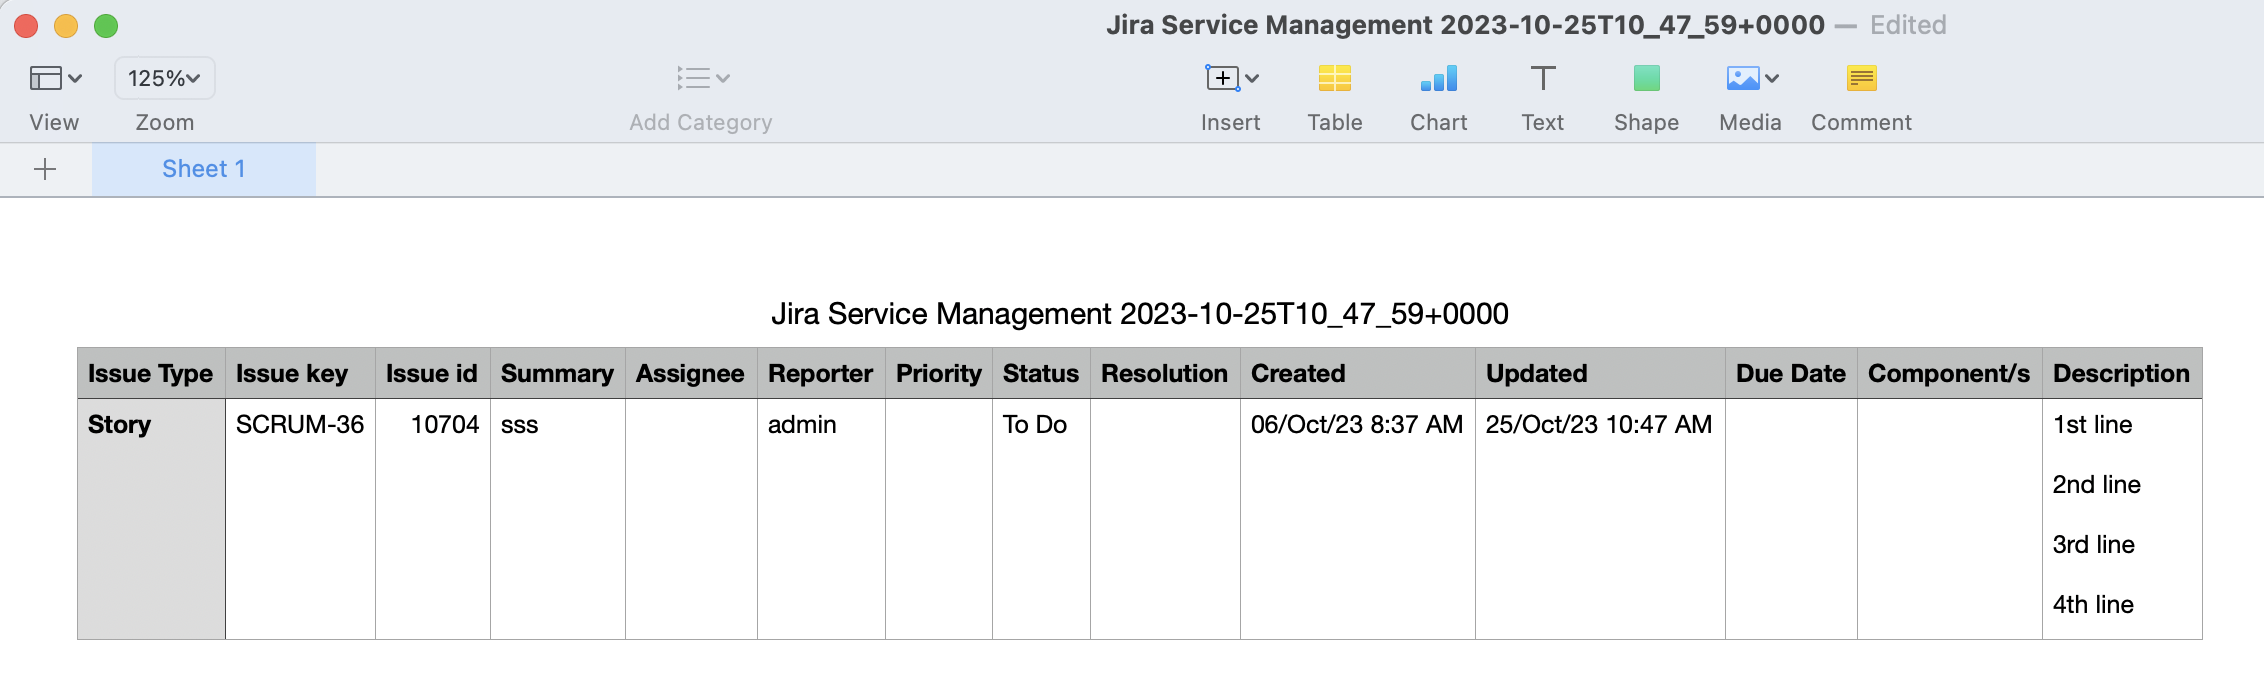Open the 125% Zoom dropdown
2264x680 pixels.
[165, 78]
